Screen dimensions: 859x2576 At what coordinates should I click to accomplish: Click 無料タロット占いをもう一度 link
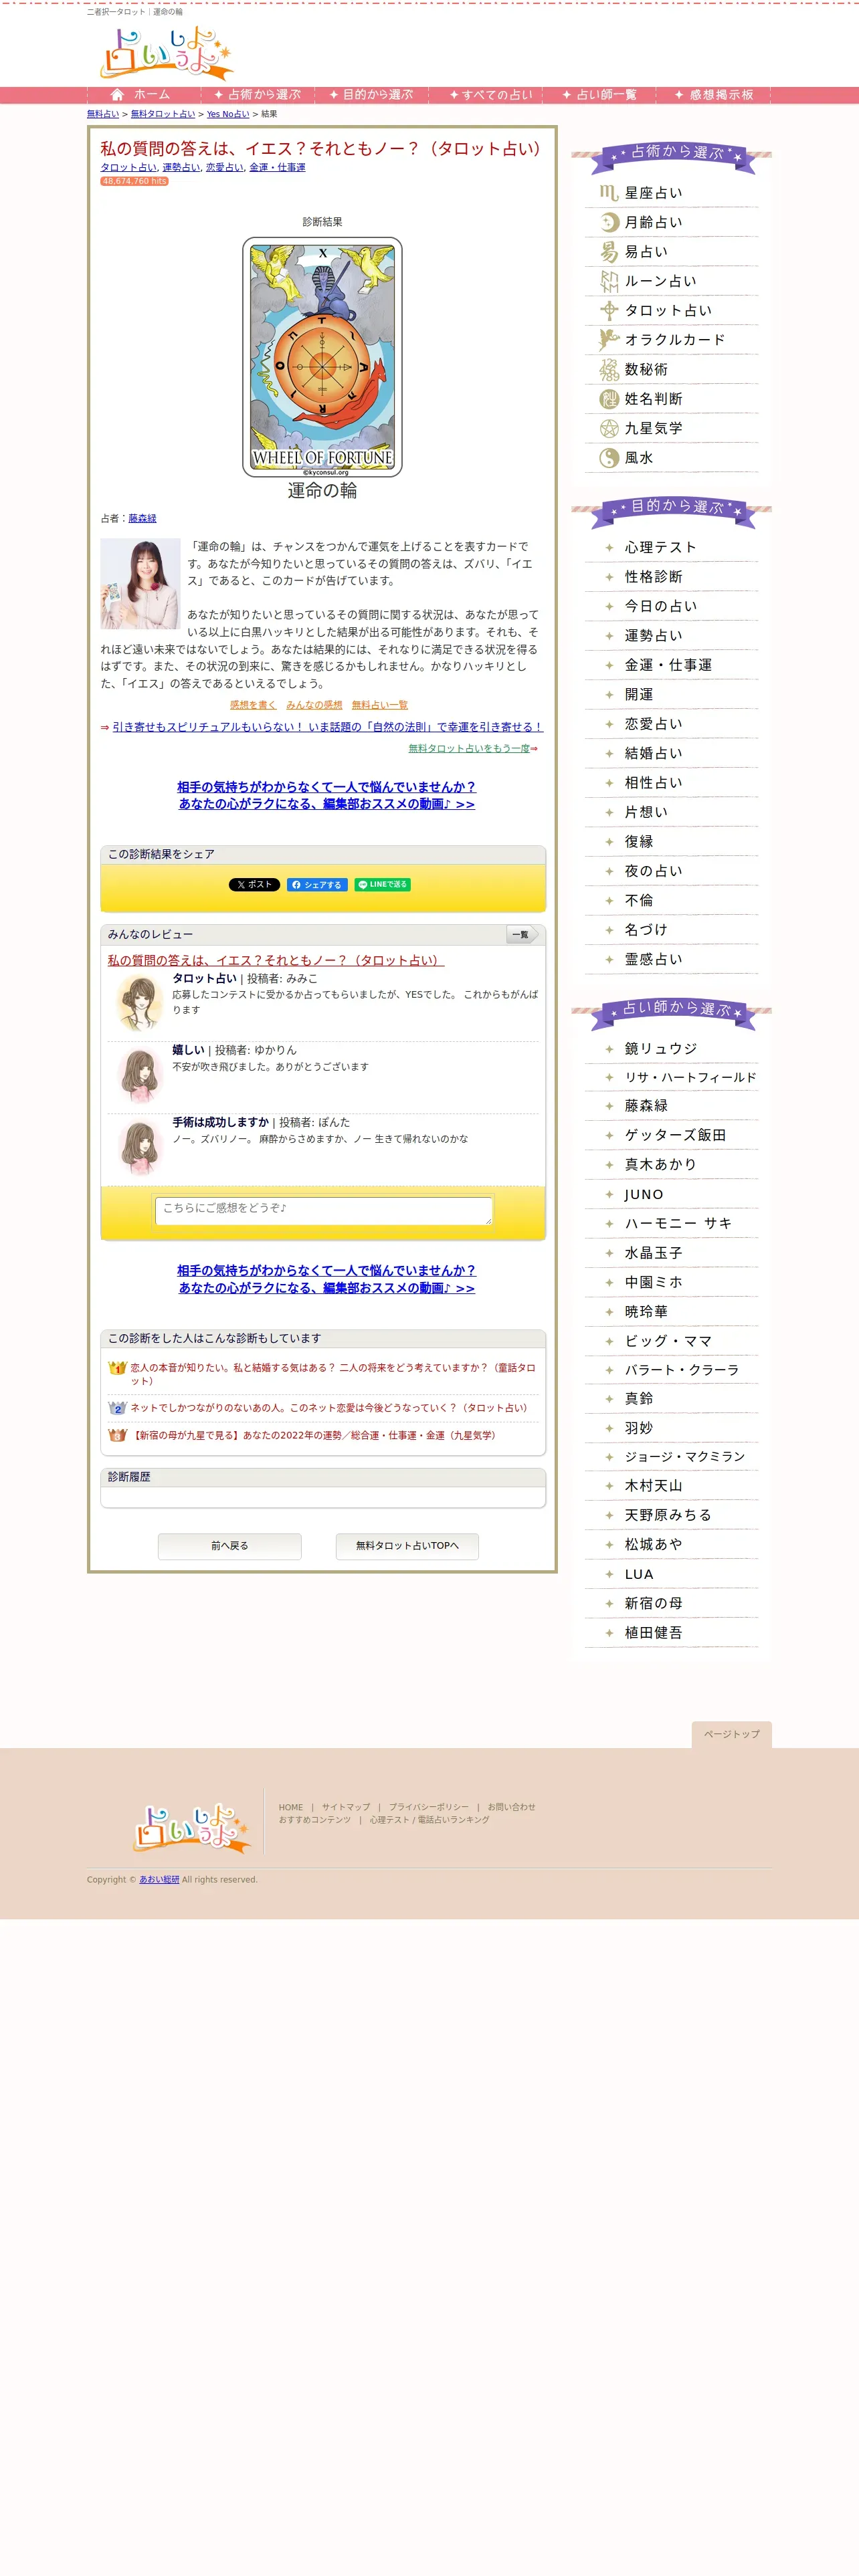pos(469,748)
